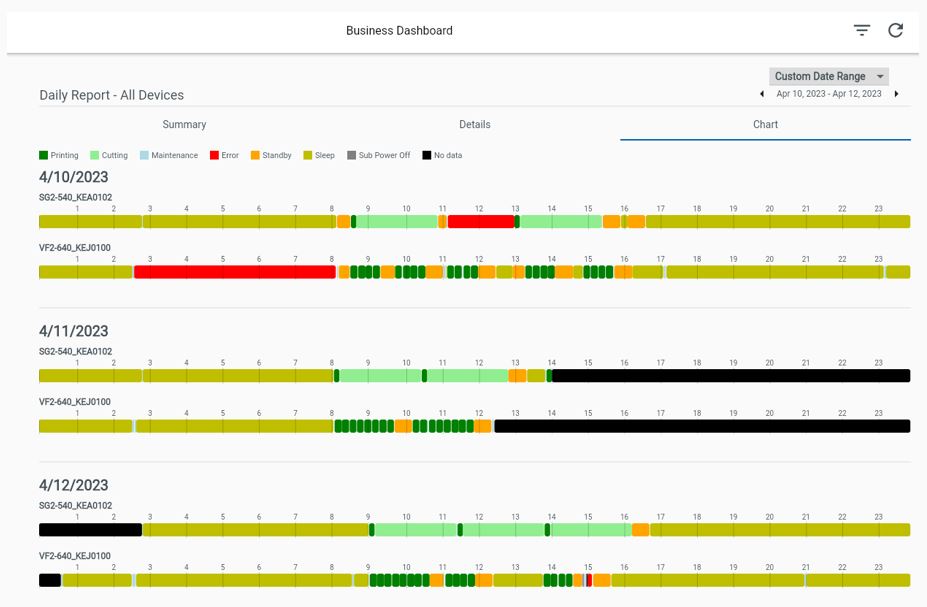The height and width of the screenshot is (607, 927).
Task: Click the red error segment on 4/10 SG2-540 timeline
Action: click(x=481, y=222)
